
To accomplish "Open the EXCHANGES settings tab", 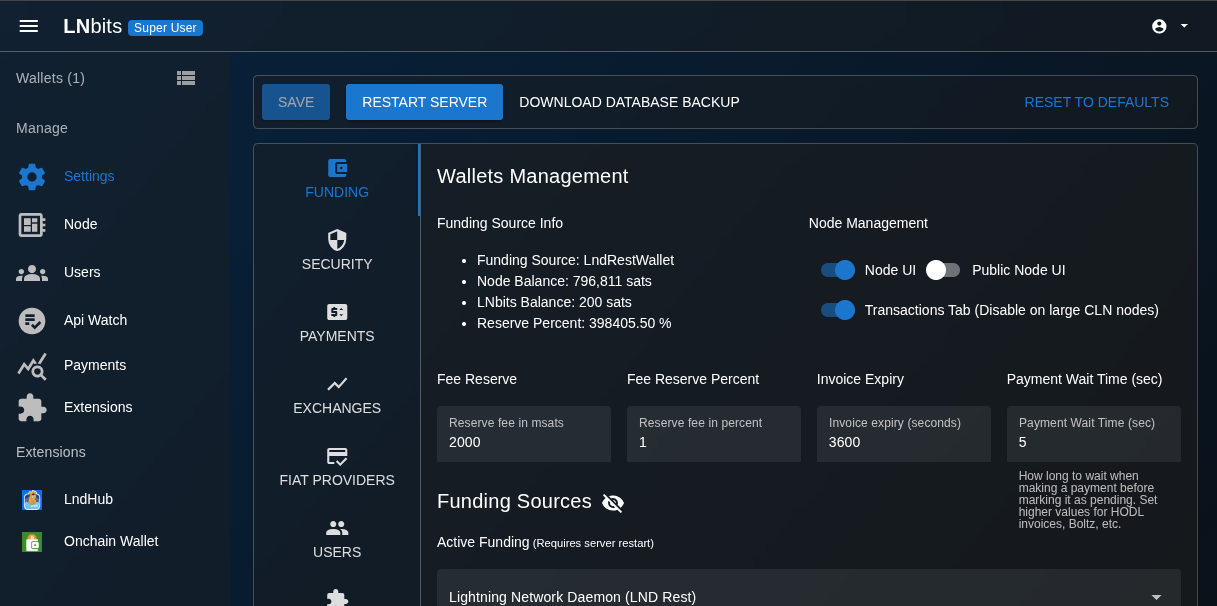I will click(337, 394).
